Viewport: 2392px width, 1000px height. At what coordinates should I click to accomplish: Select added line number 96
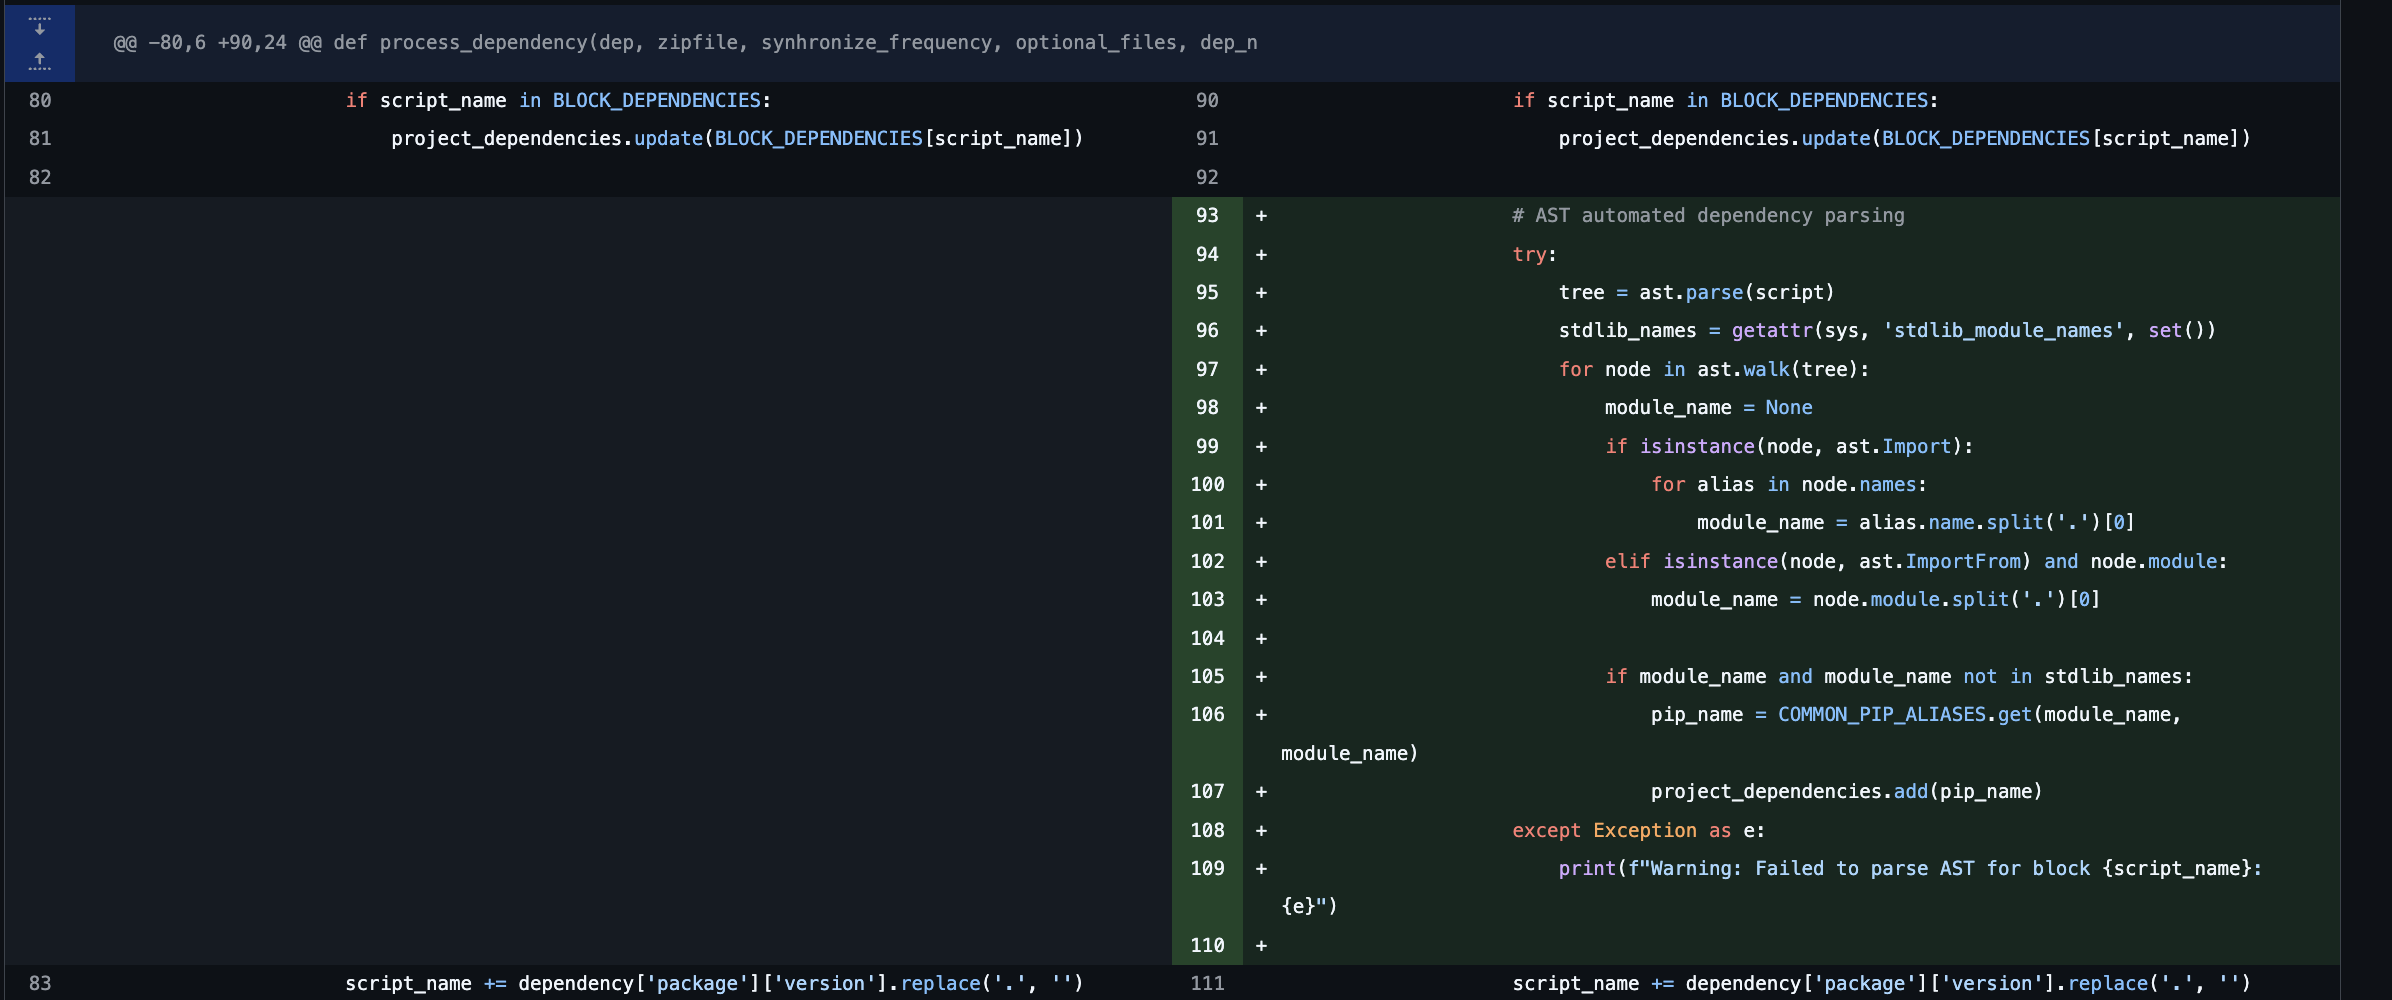pos(1207,330)
